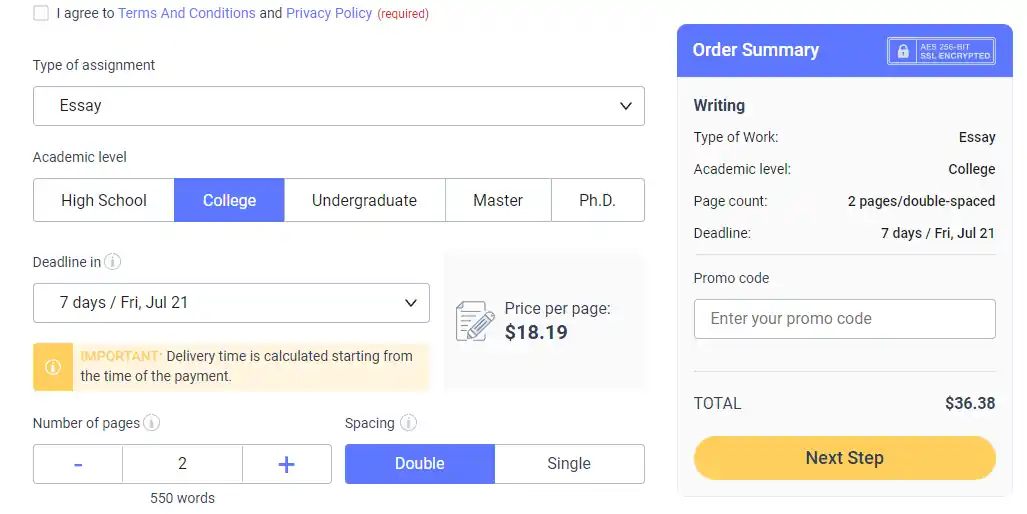Click the Order Summary heading
Image resolution: width=1027 pixels, height=514 pixels.
(x=756, y=50)
